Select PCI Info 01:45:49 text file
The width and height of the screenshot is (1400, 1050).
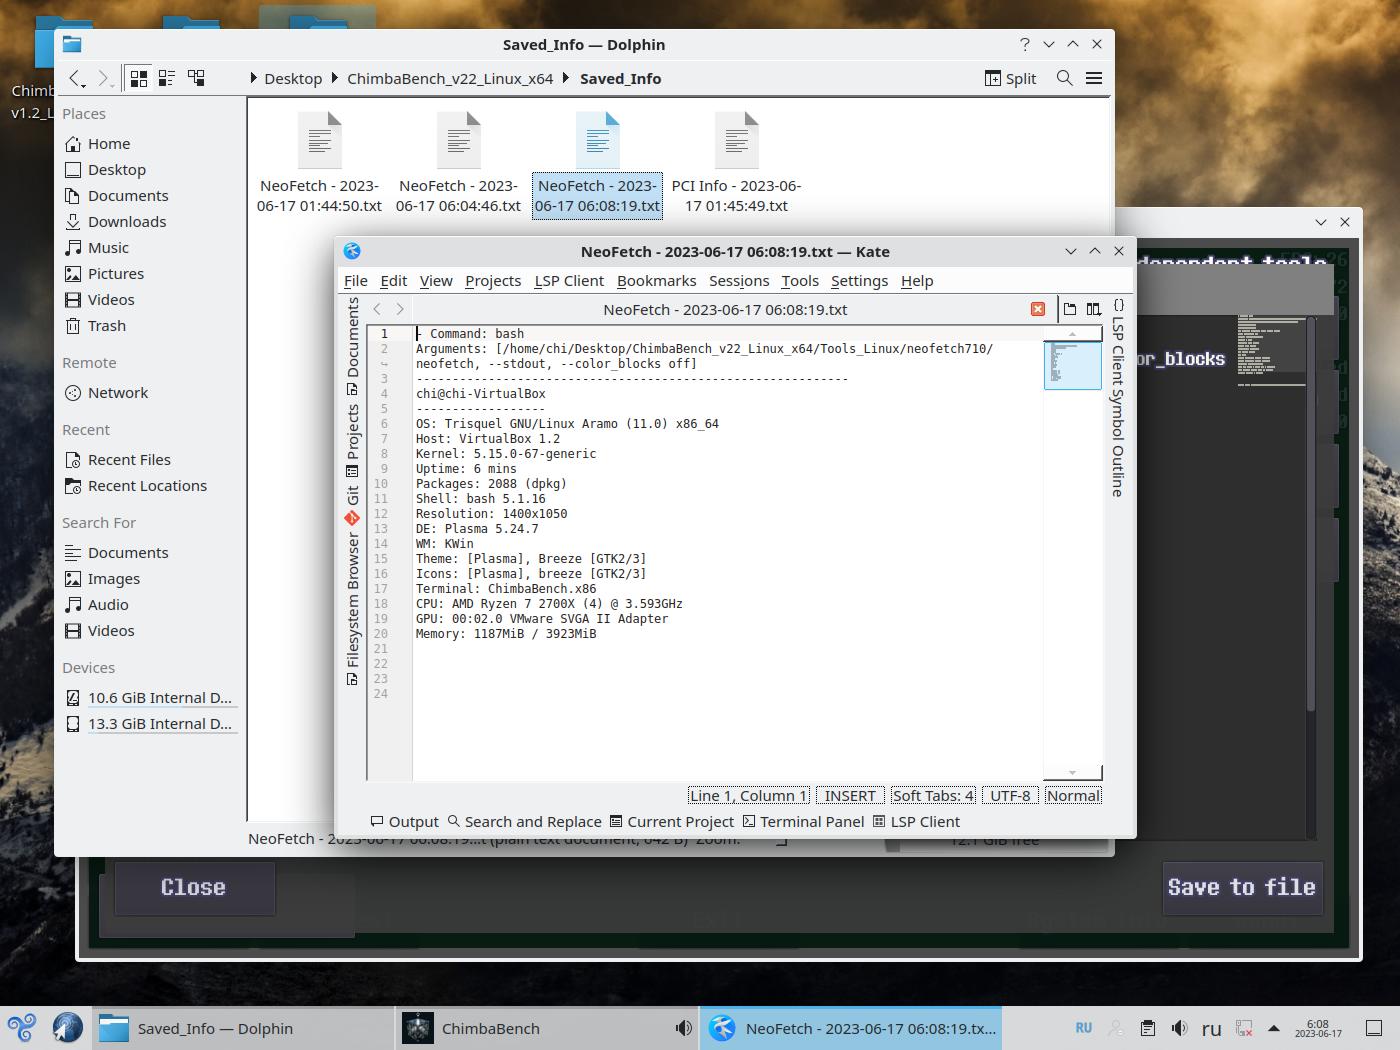(736, 163)
